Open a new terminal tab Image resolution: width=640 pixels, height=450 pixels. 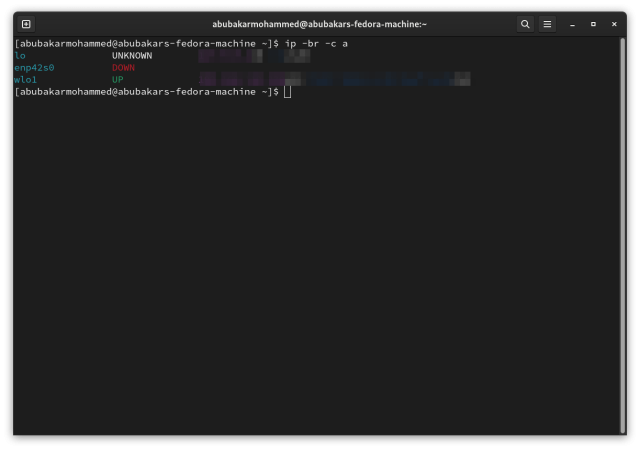[x=26, y=24]
